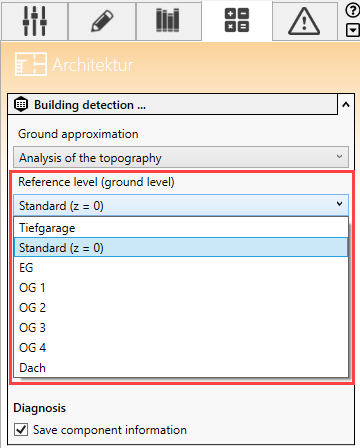This screenshot has height=448, width=360.
Task: Open the warning triangle tab
Action: (x=304, y=21)
